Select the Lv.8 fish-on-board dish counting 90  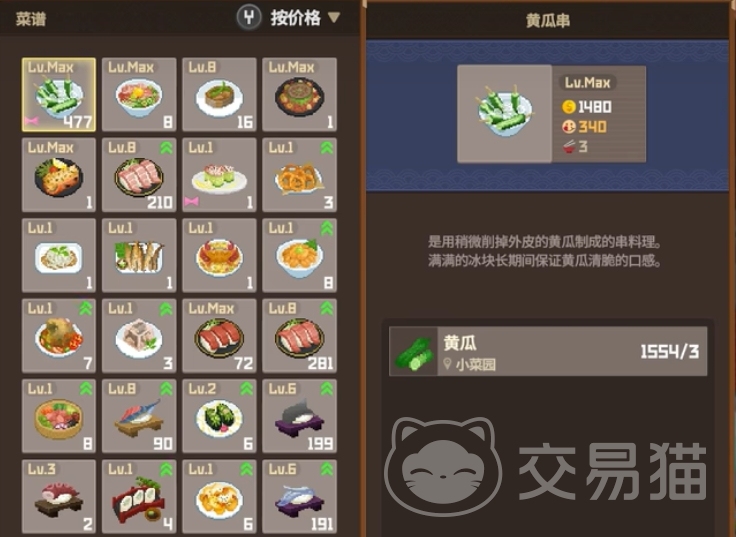(139, 415)
